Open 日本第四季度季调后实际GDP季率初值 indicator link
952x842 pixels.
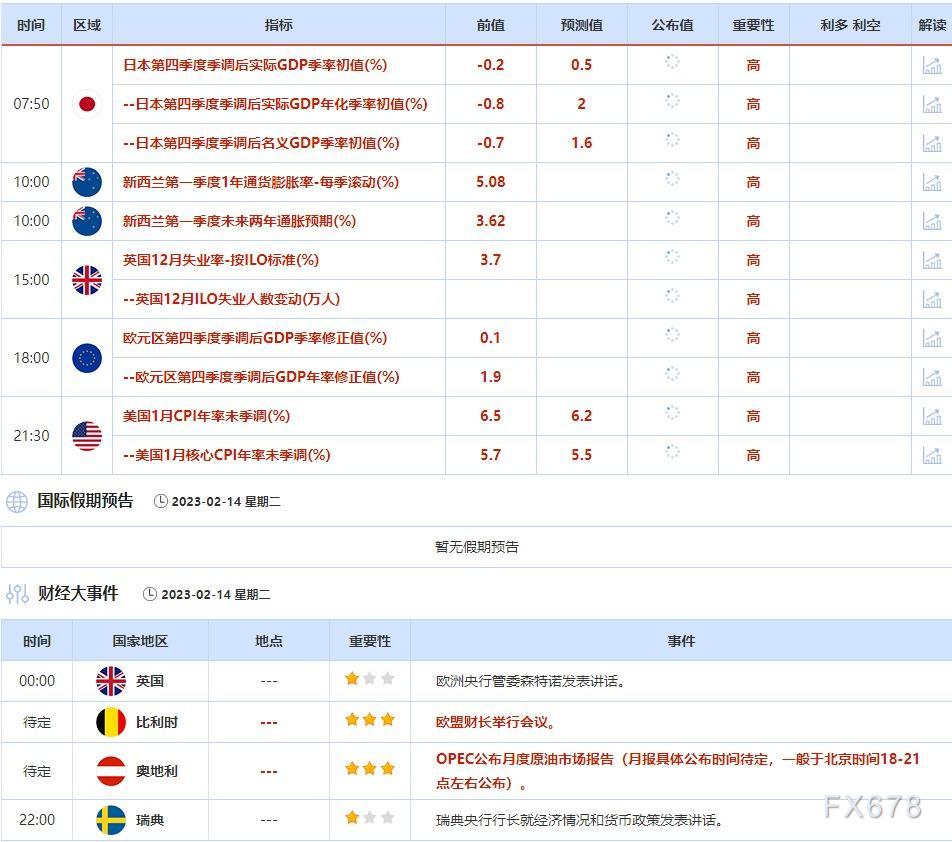pos(255,65)
